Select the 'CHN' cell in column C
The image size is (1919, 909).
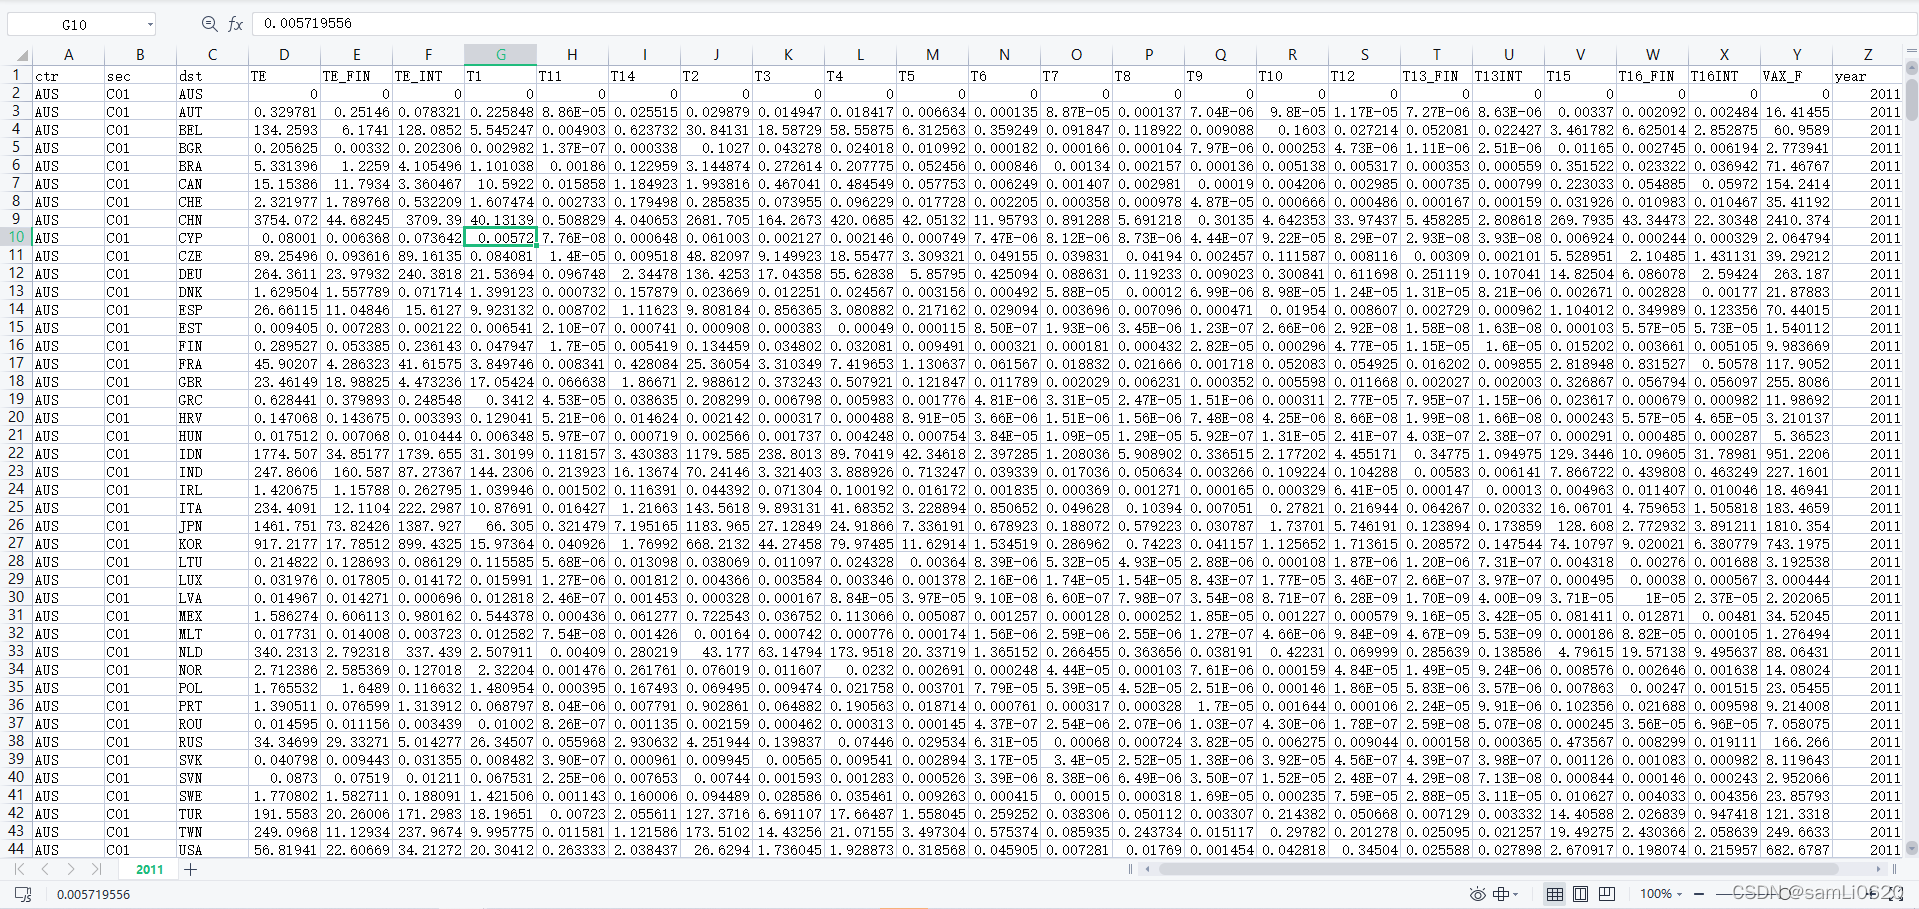(x=212, y=220)
